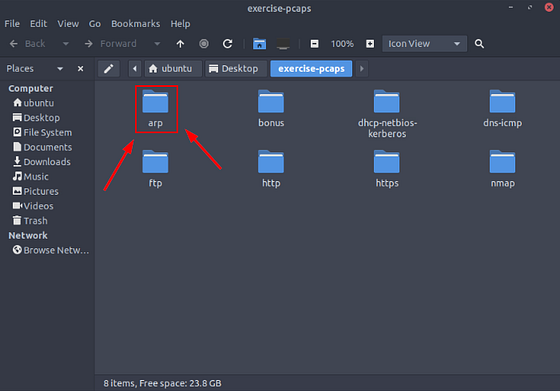Open Documents in sidebar
The width and height of the screenshot is (560, 391).
(x=42, y=147)
